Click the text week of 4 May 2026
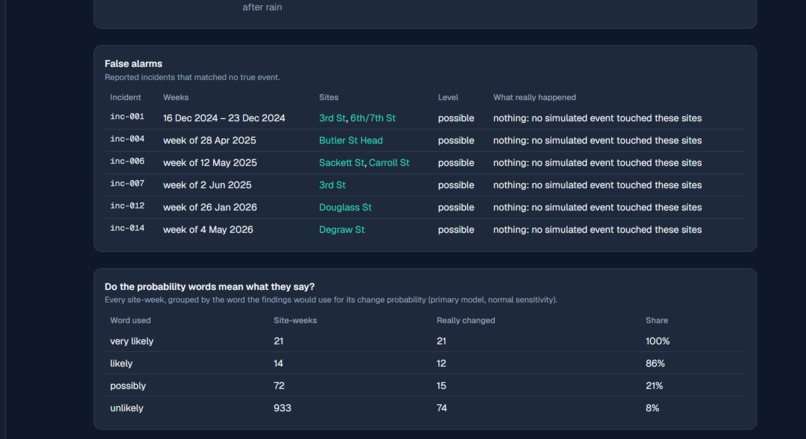 point(208,230)
